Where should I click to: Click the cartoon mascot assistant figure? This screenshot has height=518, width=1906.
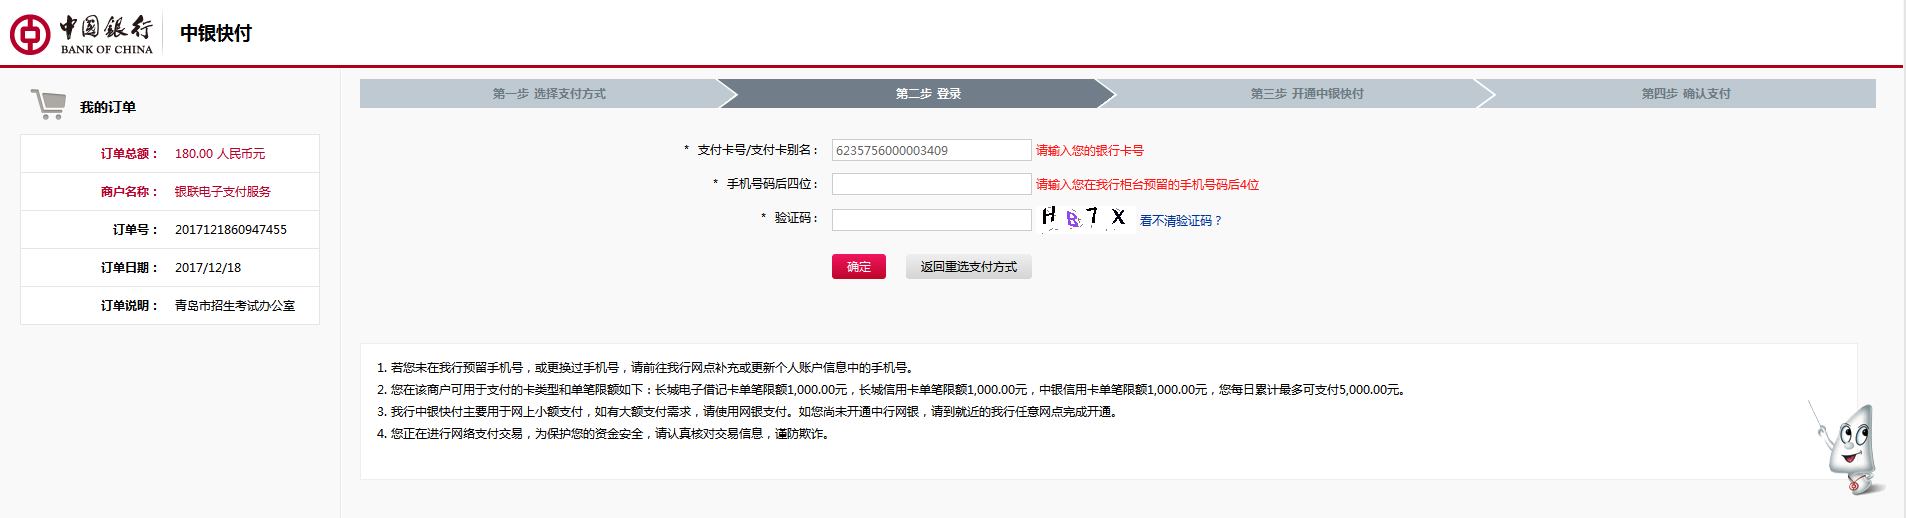[x=1848, y=448]
